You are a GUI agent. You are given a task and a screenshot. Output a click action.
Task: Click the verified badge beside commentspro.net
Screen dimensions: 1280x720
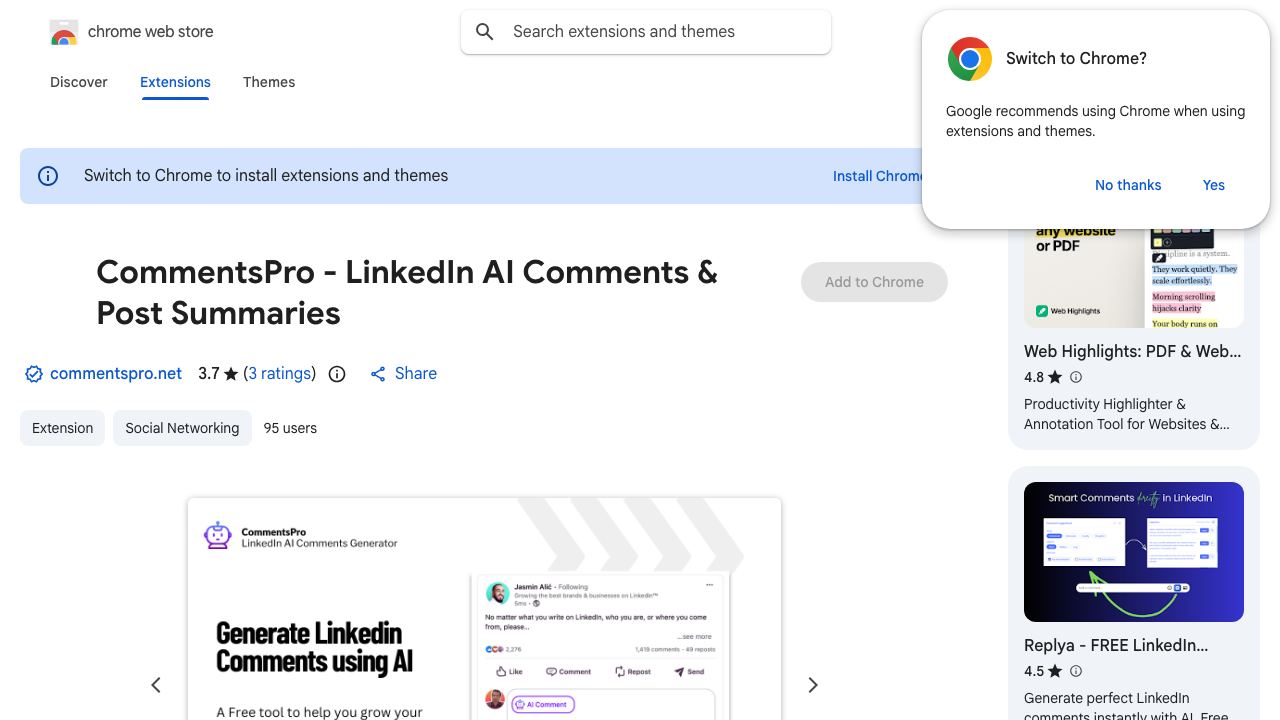click(x=34, y=374)
